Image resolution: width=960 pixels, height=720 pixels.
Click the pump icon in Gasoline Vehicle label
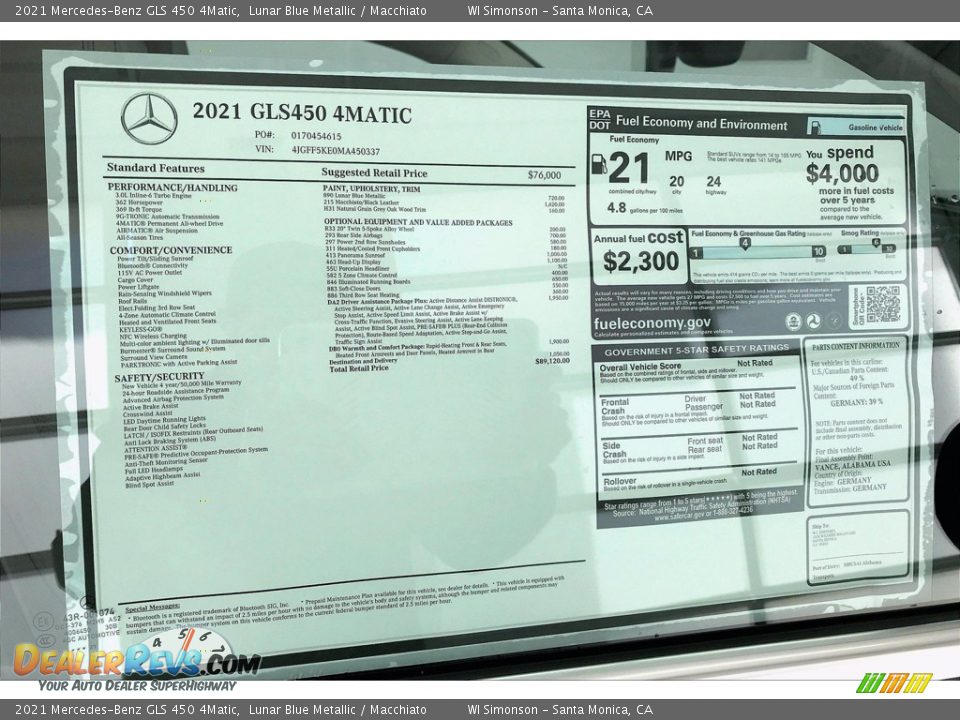(x=815, y=127)
